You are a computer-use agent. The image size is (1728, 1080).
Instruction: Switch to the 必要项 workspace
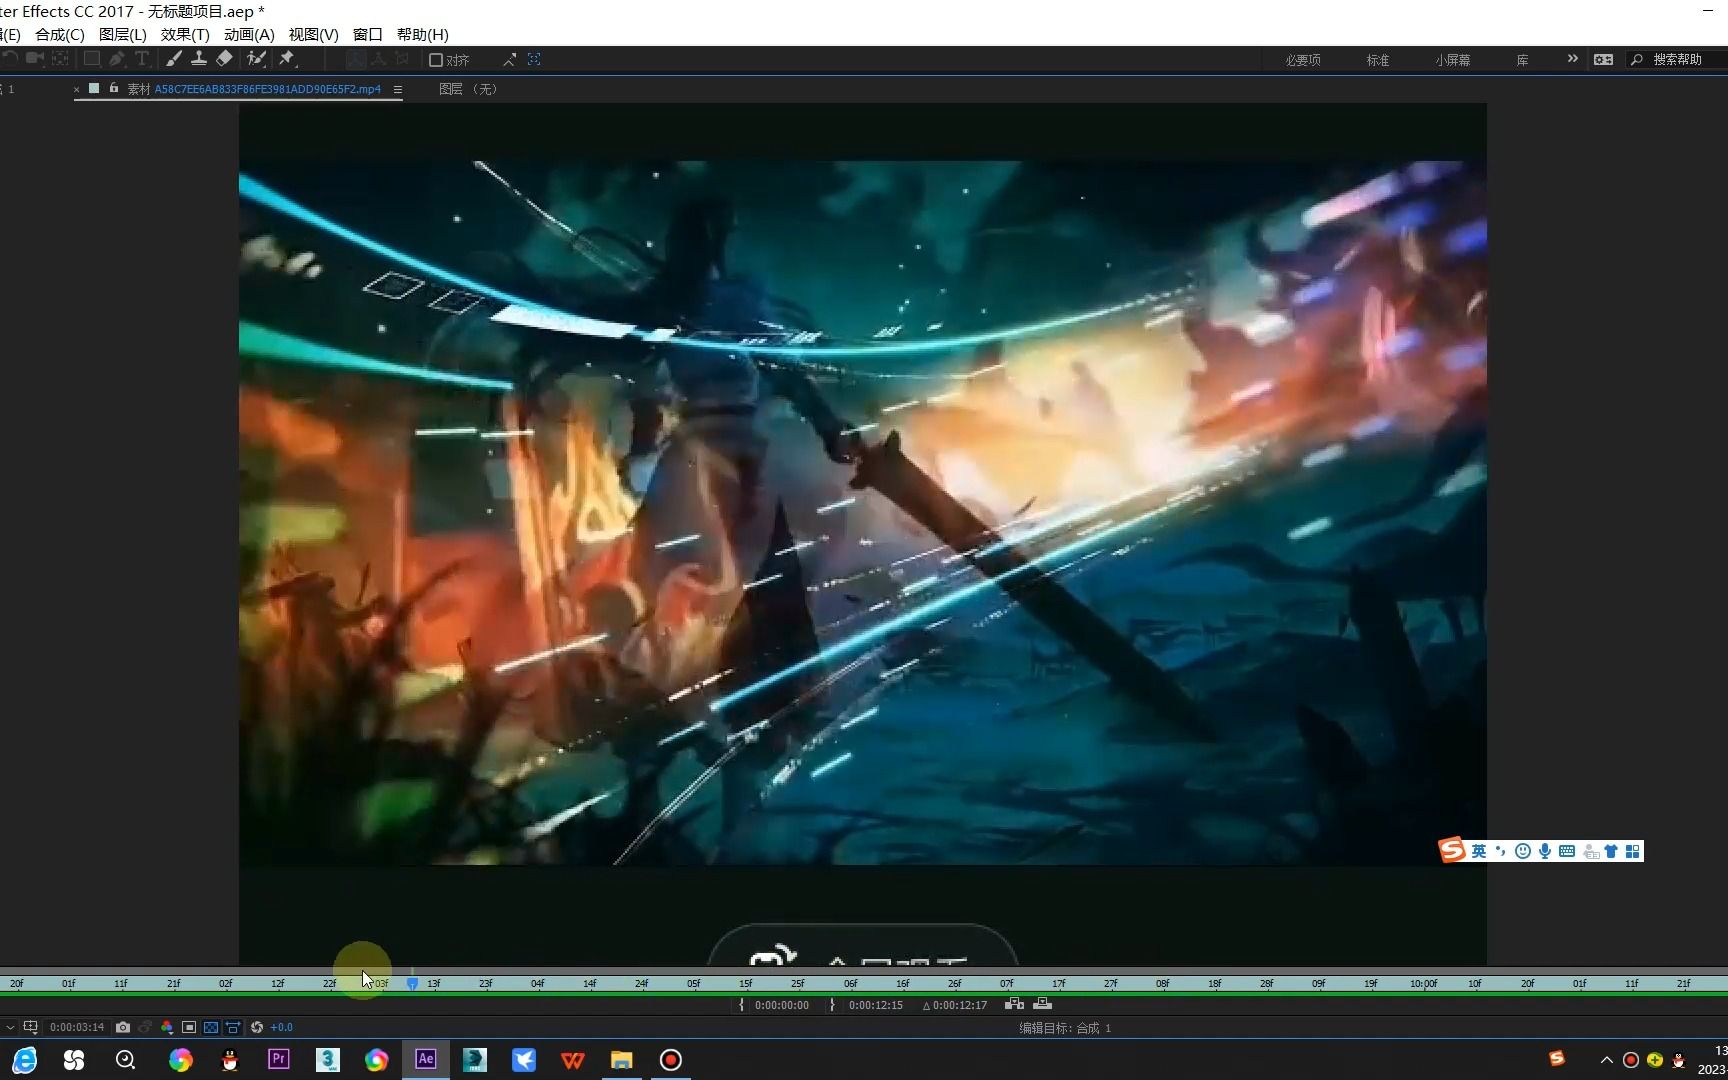(x=1303, y=60)
